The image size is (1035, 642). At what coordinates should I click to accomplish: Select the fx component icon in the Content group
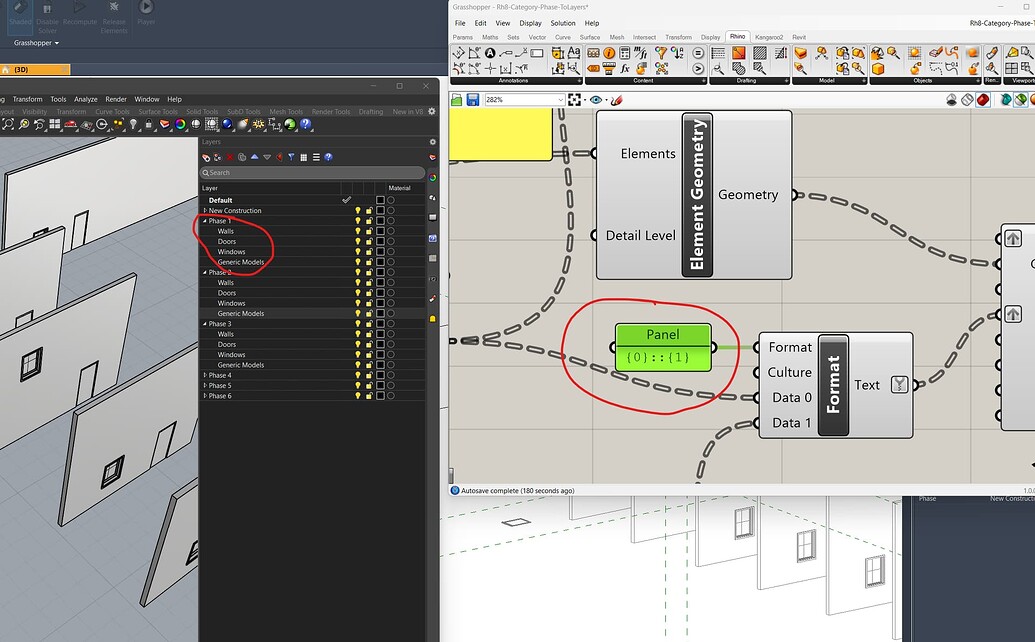626,68
